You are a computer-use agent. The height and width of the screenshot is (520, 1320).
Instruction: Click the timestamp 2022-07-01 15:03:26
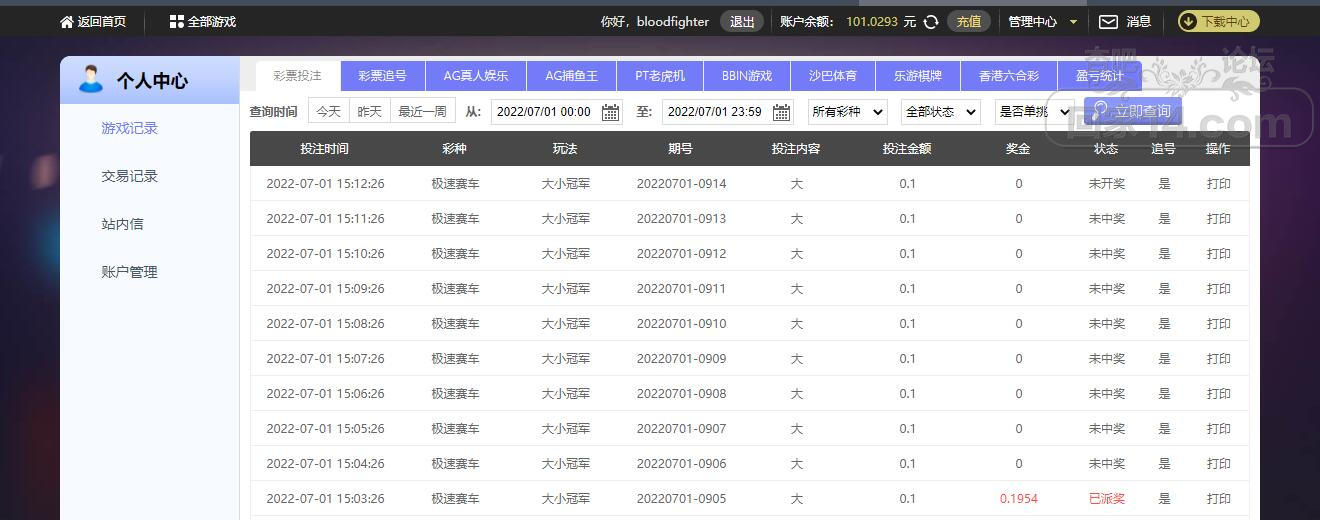325,499
